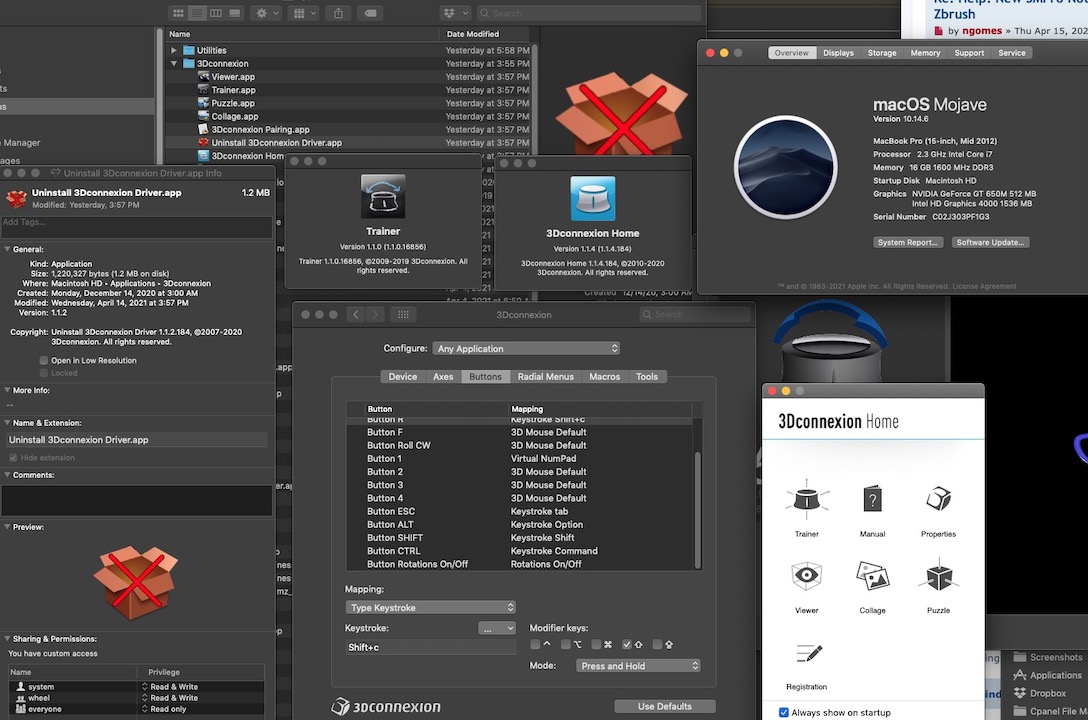Image resolution: width=1088 pixels, height=720 pixels.
Task: Open Type Keystroke mapping dropdown
Action: [430, 608]
